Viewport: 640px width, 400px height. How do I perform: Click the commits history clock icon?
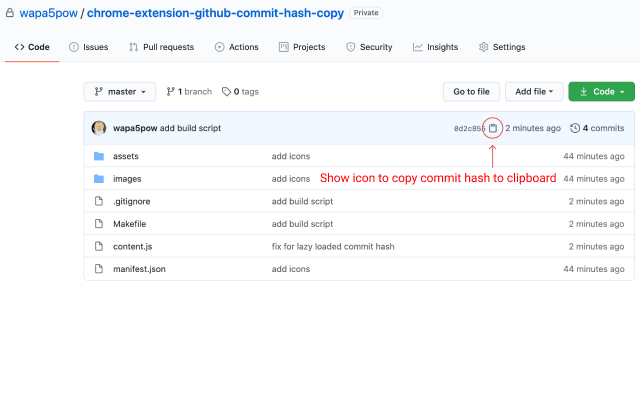pos(575,128)
